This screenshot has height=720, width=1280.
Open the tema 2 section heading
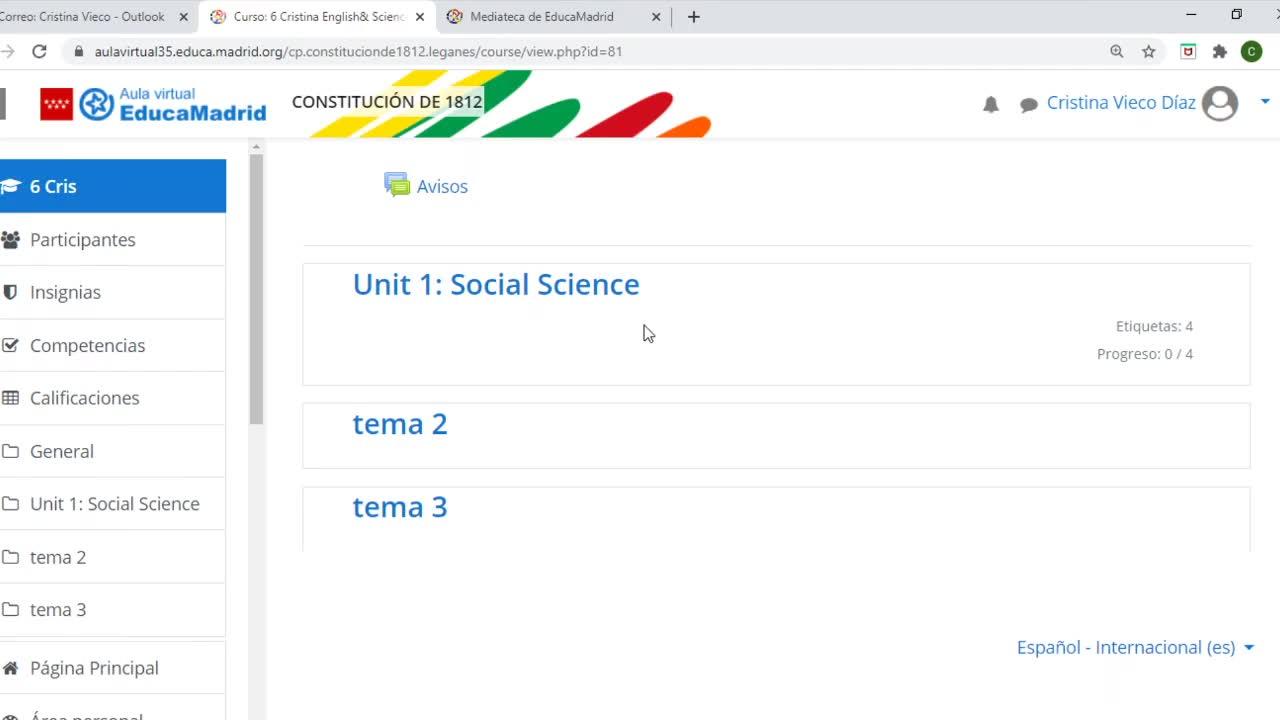[x=400, y=424]
